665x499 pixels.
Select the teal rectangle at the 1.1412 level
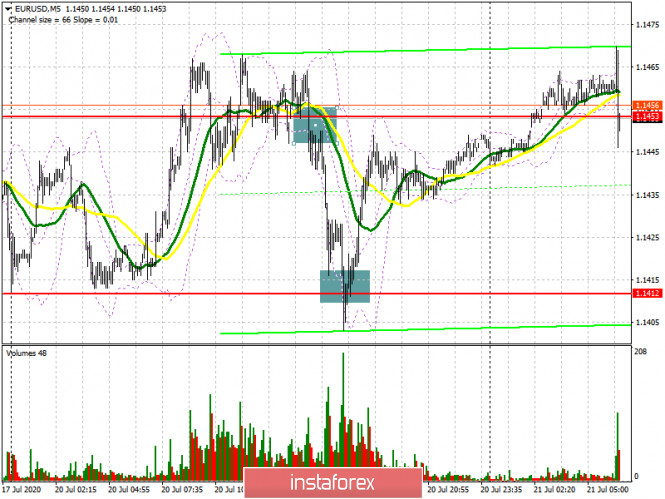click(345, 286)
